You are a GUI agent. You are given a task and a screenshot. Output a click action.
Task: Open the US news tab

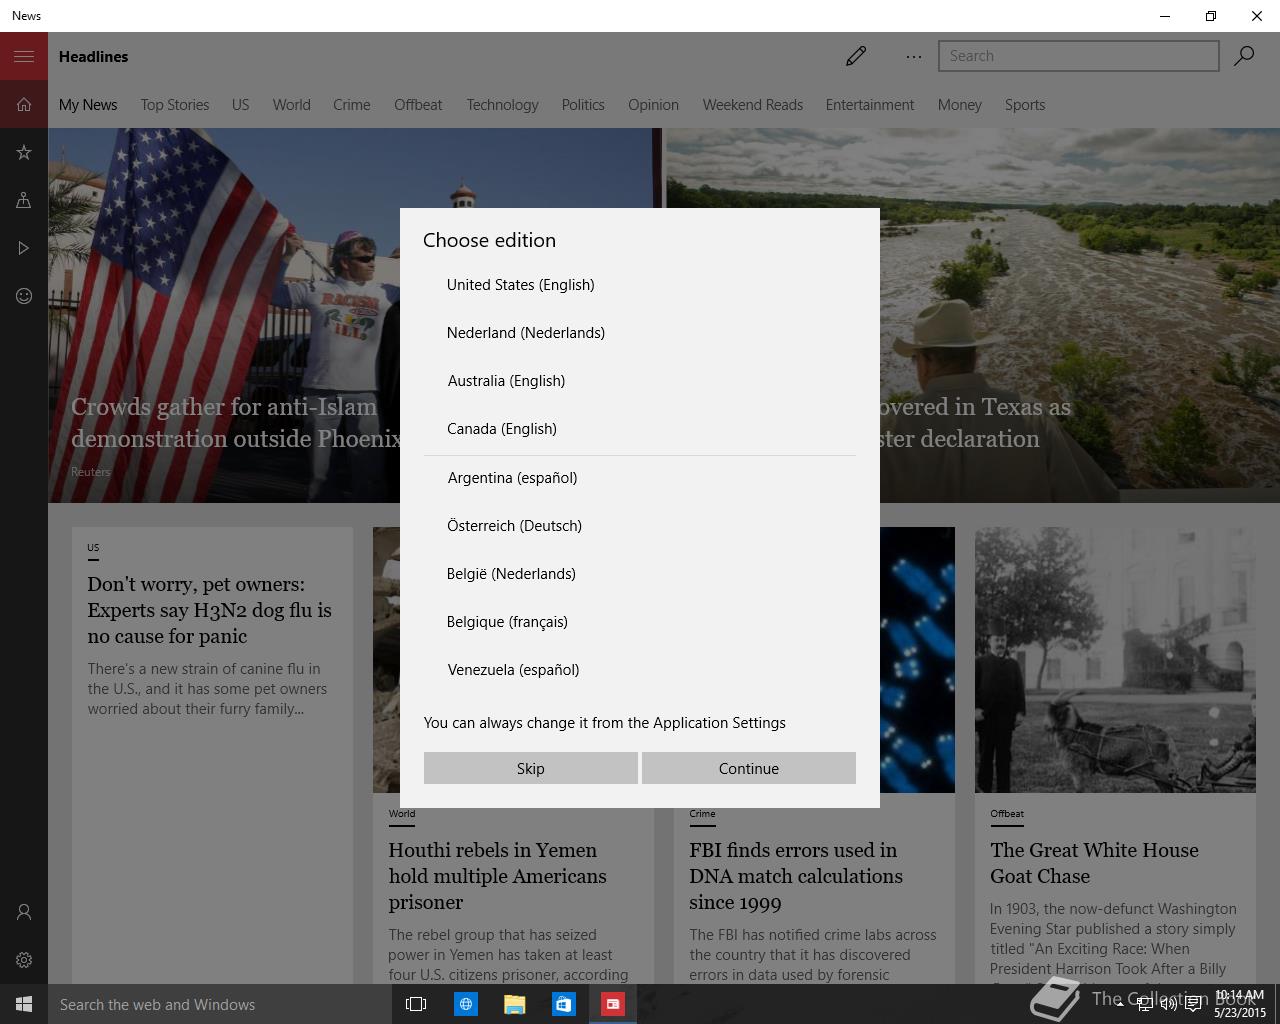[x=241, y=105]
